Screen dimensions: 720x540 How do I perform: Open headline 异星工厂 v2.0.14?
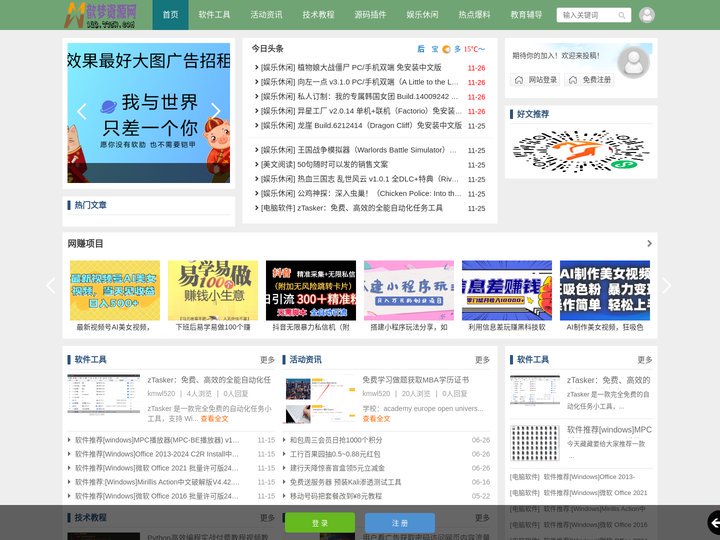361,111
